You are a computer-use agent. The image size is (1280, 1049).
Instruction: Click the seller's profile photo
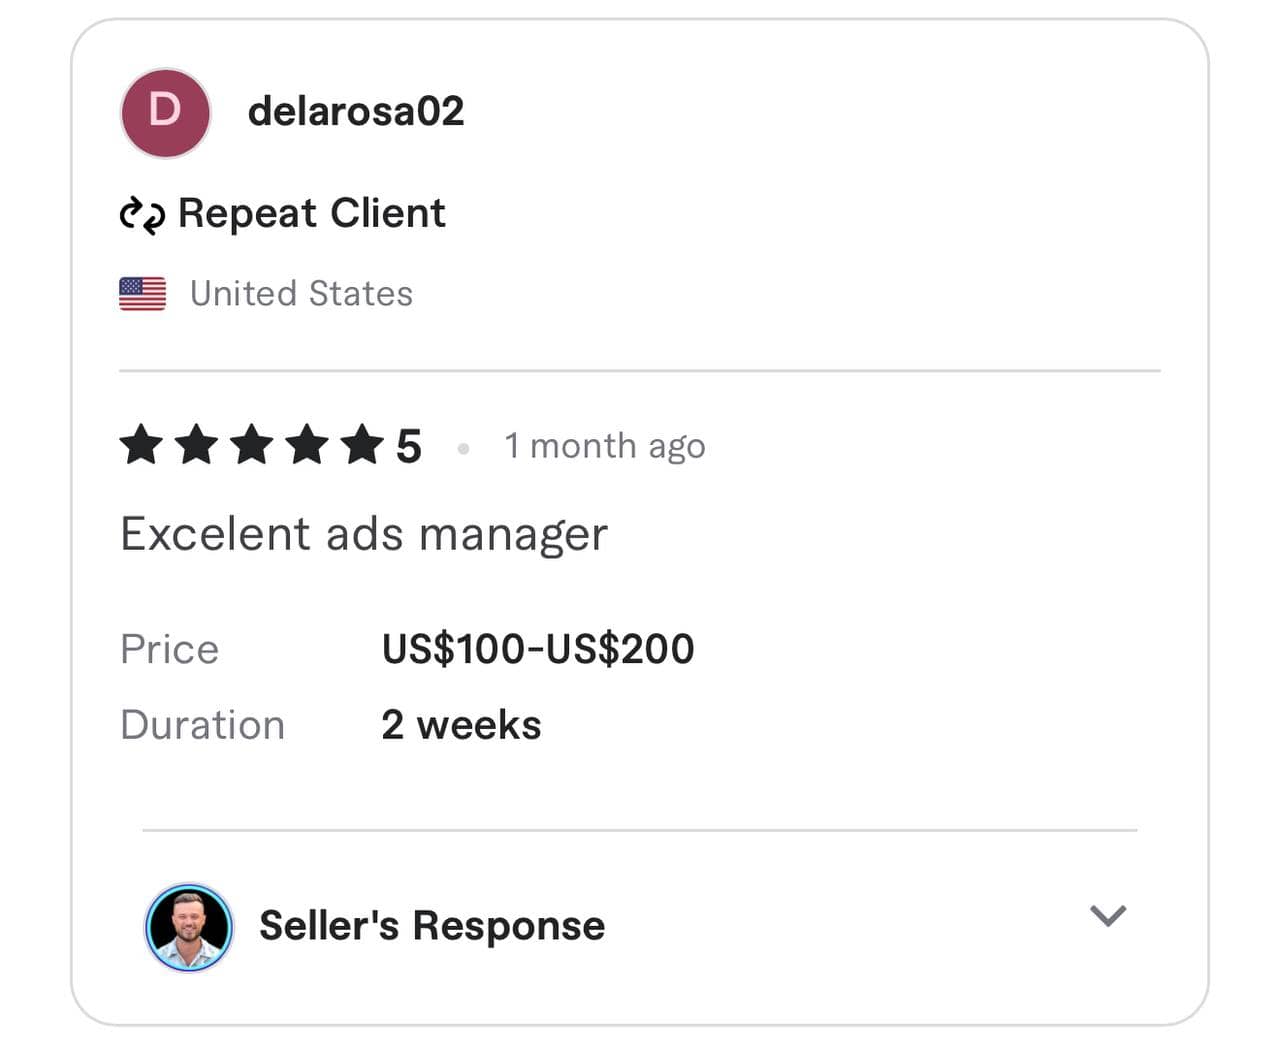coord(189,927)
